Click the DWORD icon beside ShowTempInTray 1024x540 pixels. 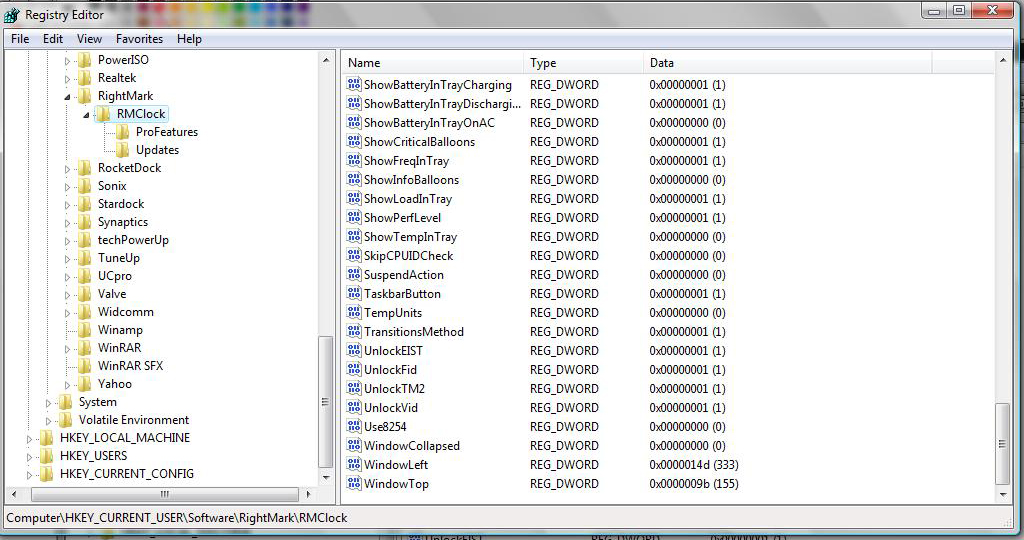[x=354, y=236]
